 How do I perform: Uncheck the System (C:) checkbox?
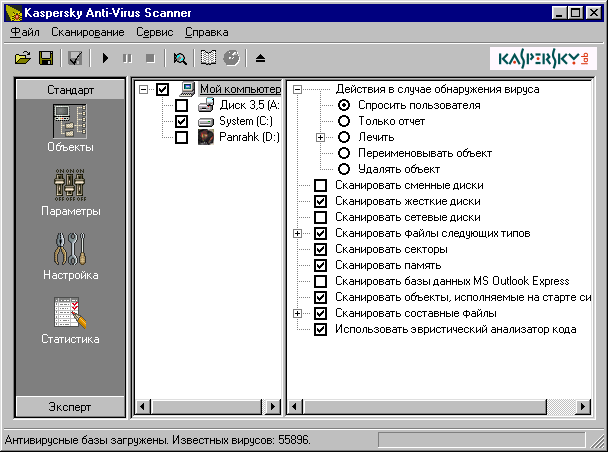(181, 121)
